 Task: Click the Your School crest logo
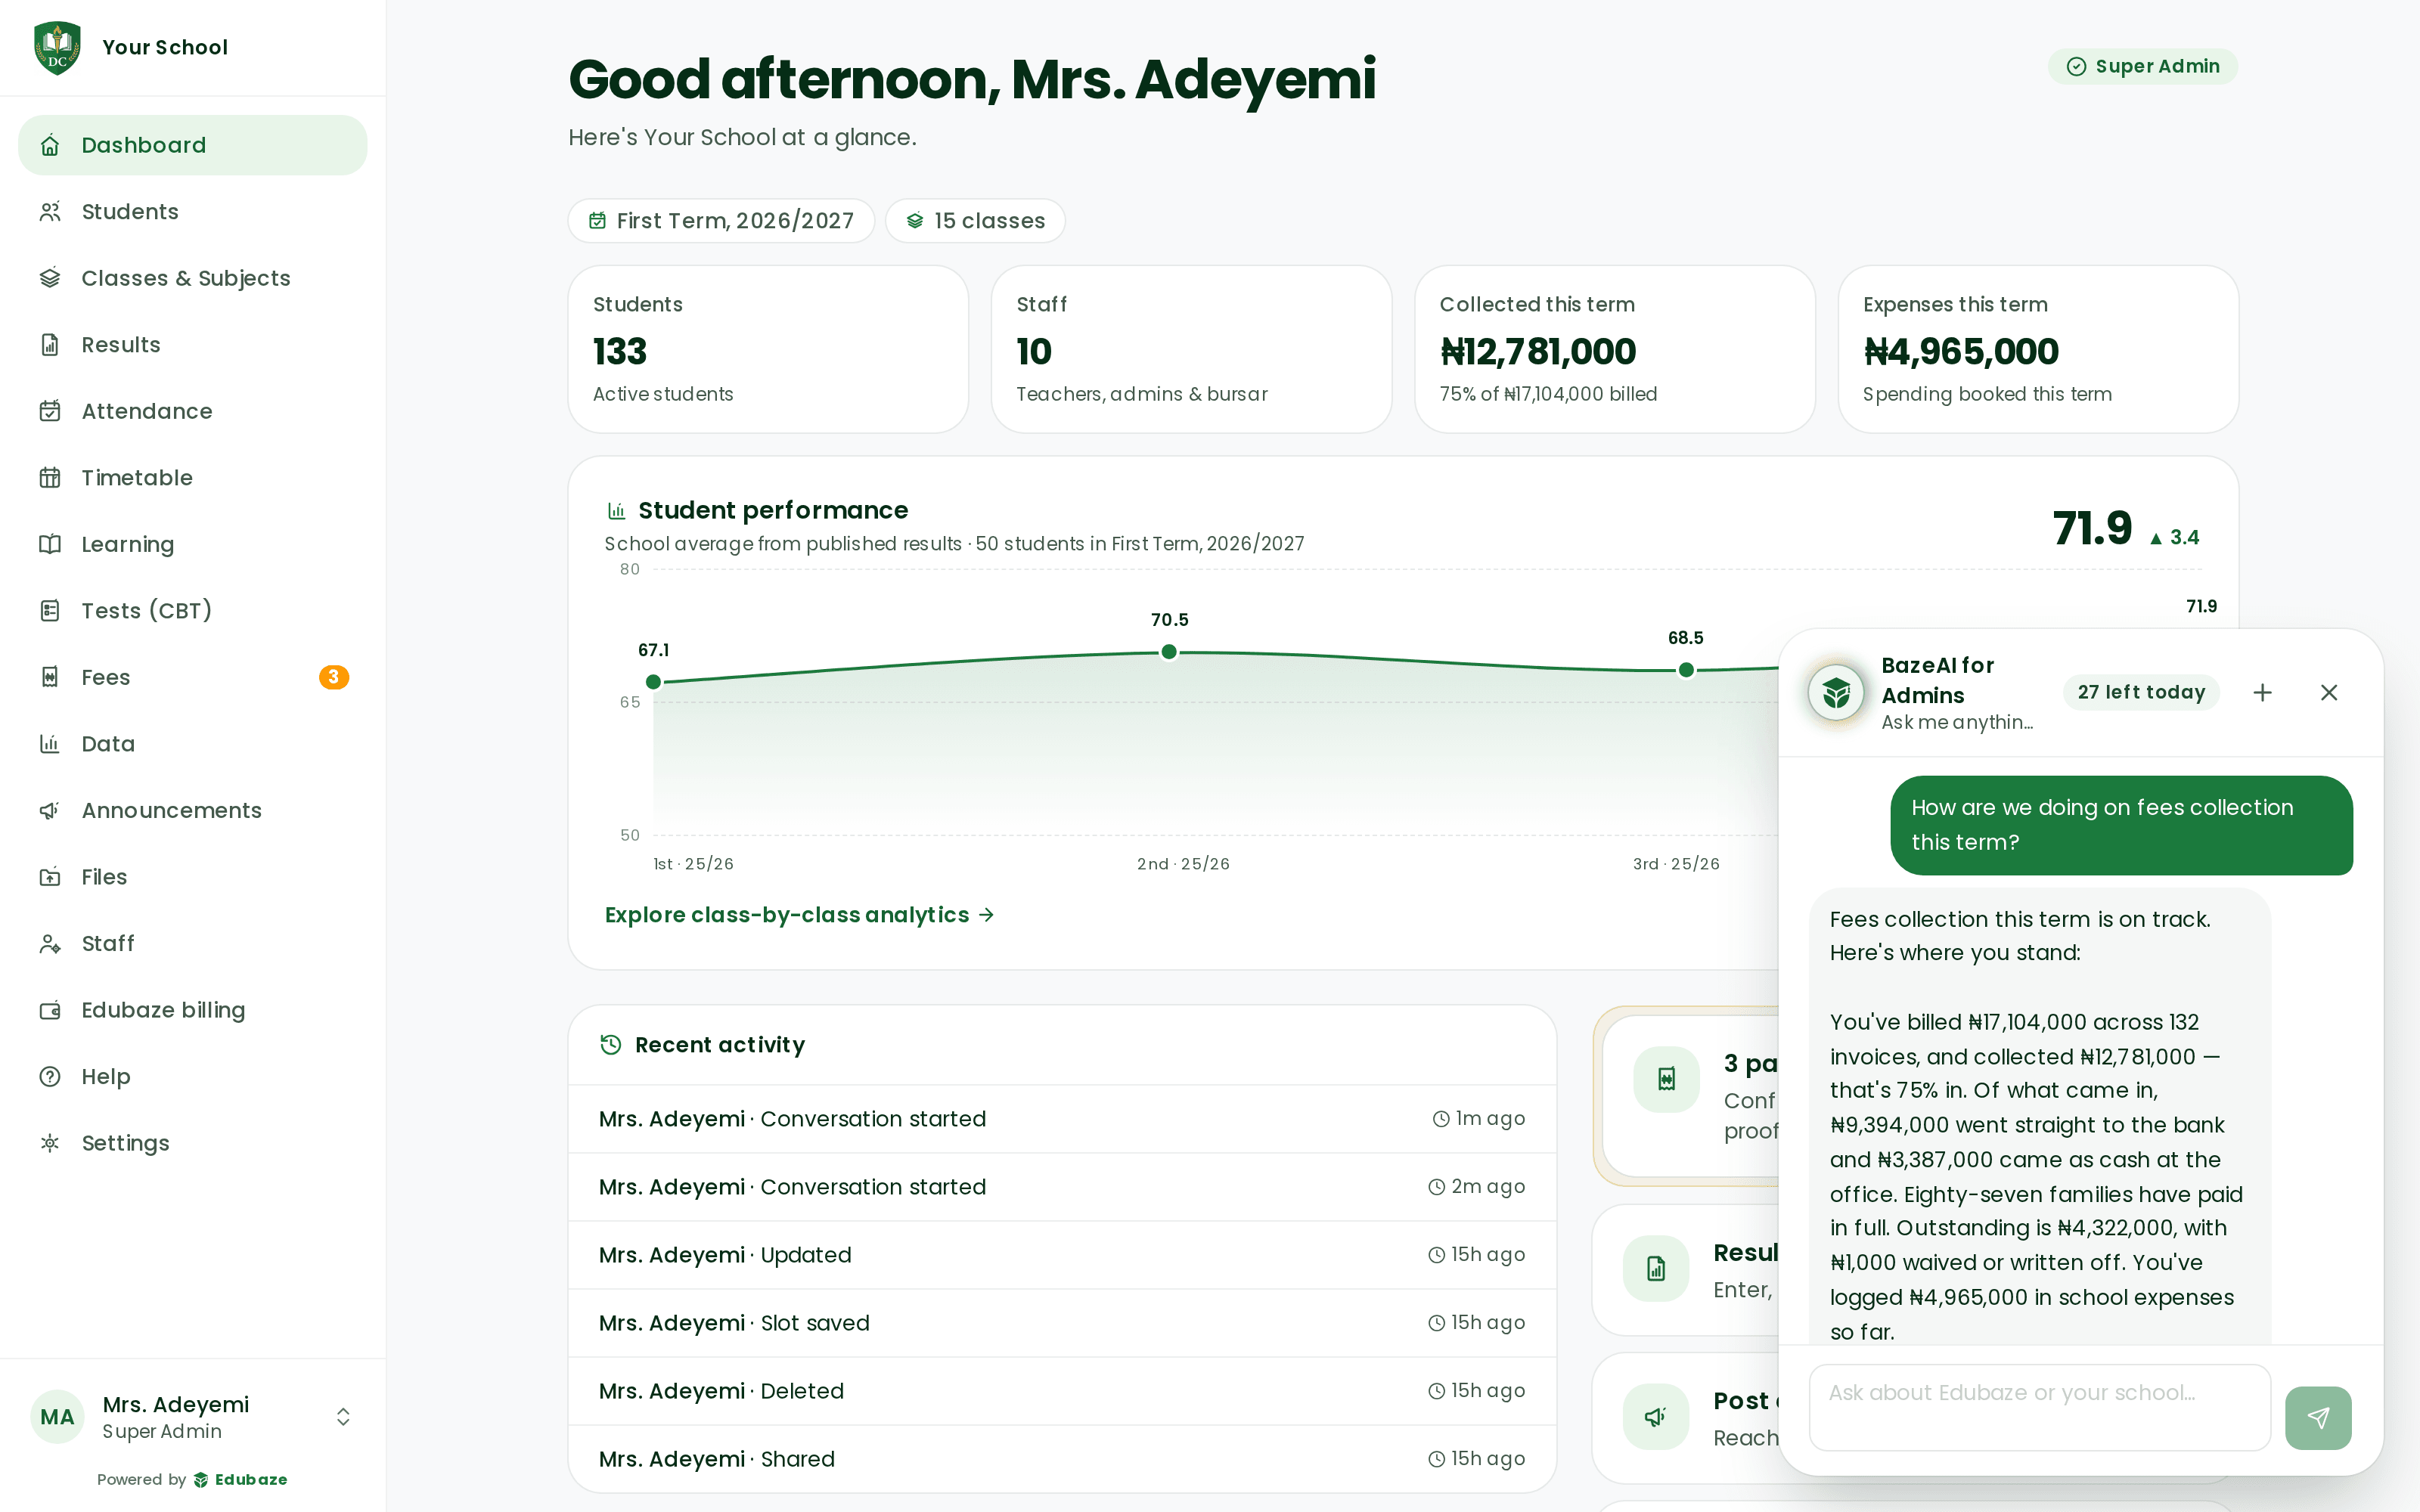pos(57,47)
